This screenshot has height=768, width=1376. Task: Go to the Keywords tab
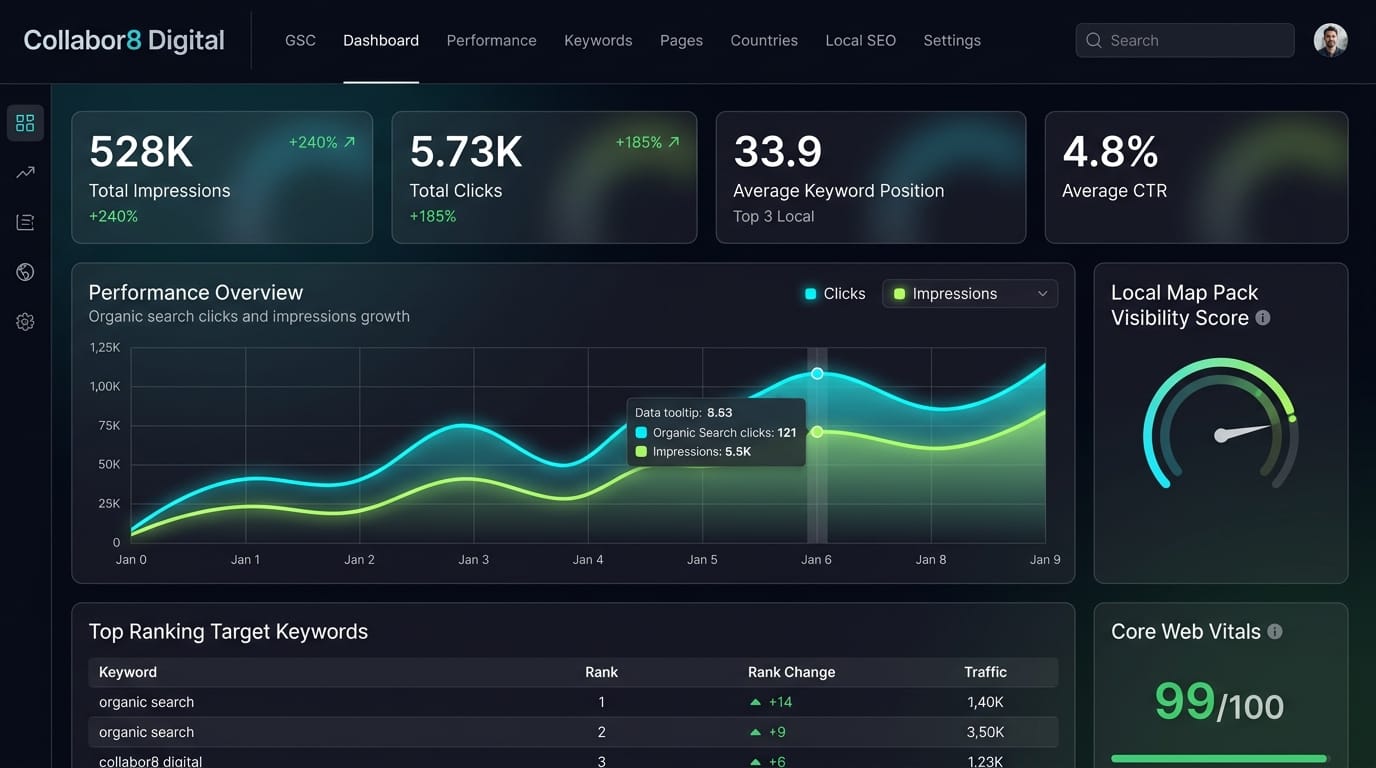598,40
